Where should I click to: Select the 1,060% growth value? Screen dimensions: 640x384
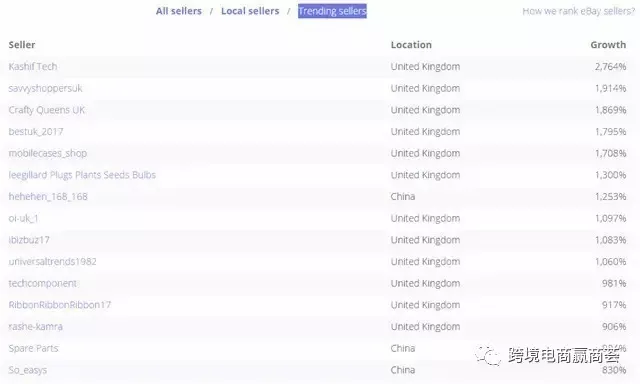(x=611, y=262)
